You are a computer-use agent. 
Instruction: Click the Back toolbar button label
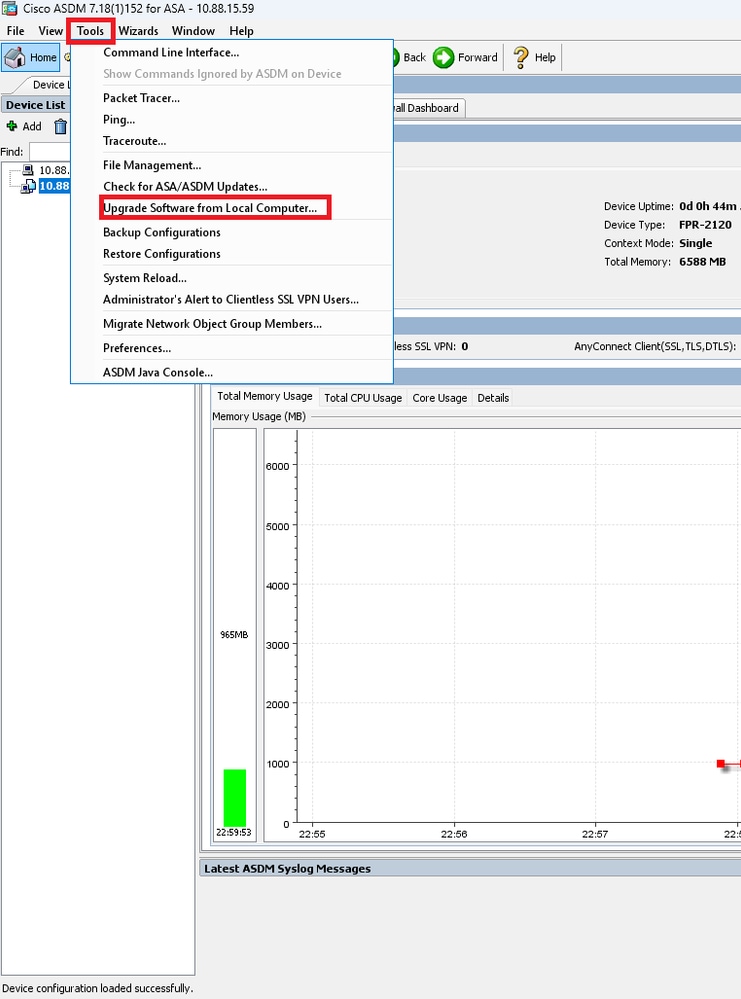click(414, 57)
